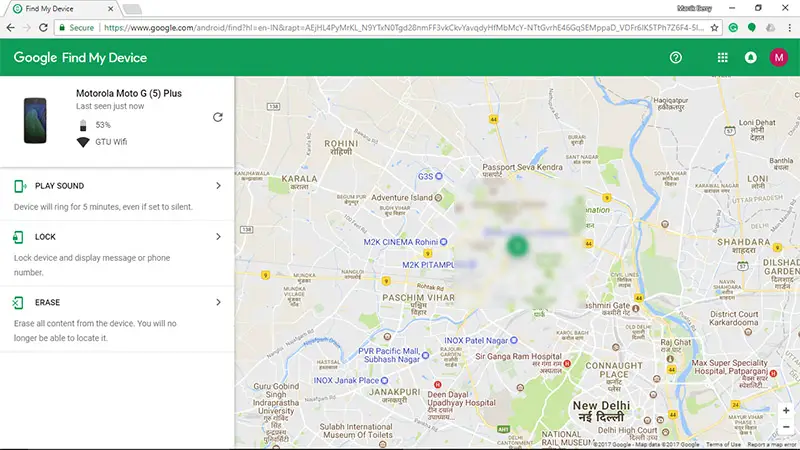The width and height of the screenshot is (800, 450).
Task: Open the Google apps grid
Action: coord(722,58)
